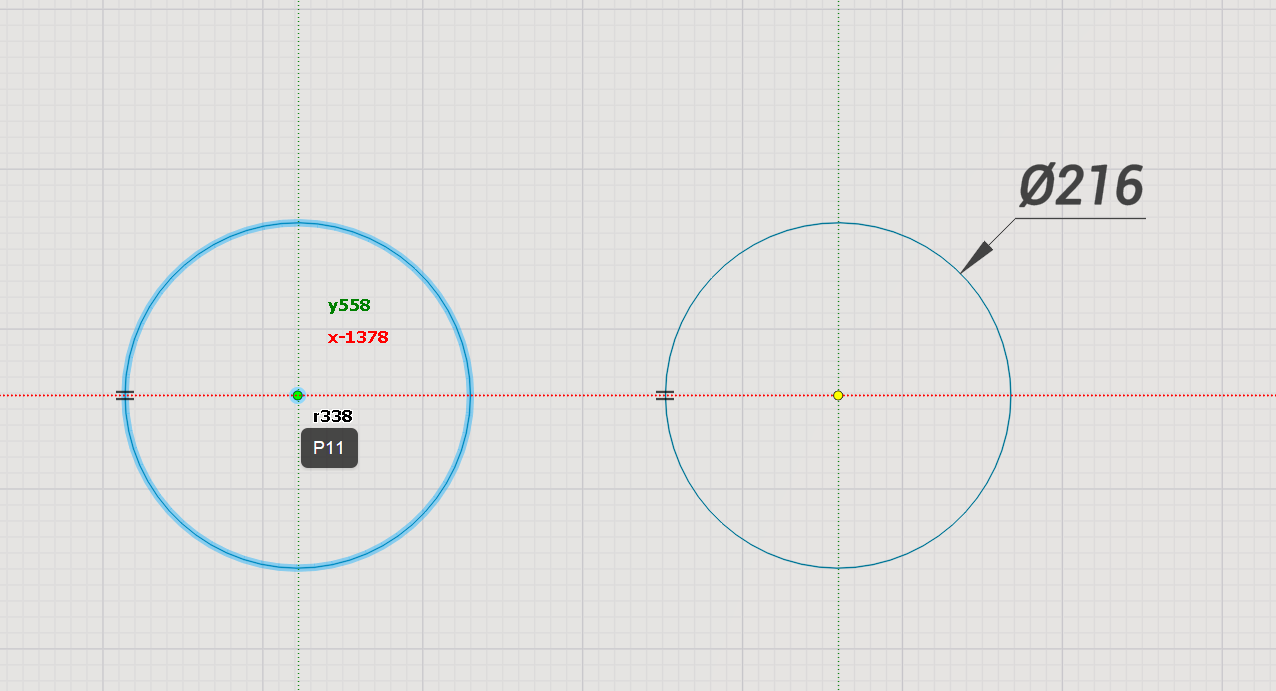1276x691 pixels.
Task: Click the red x-1378 coordinate label
Action: pyautogui.click(x=358, y=337)
